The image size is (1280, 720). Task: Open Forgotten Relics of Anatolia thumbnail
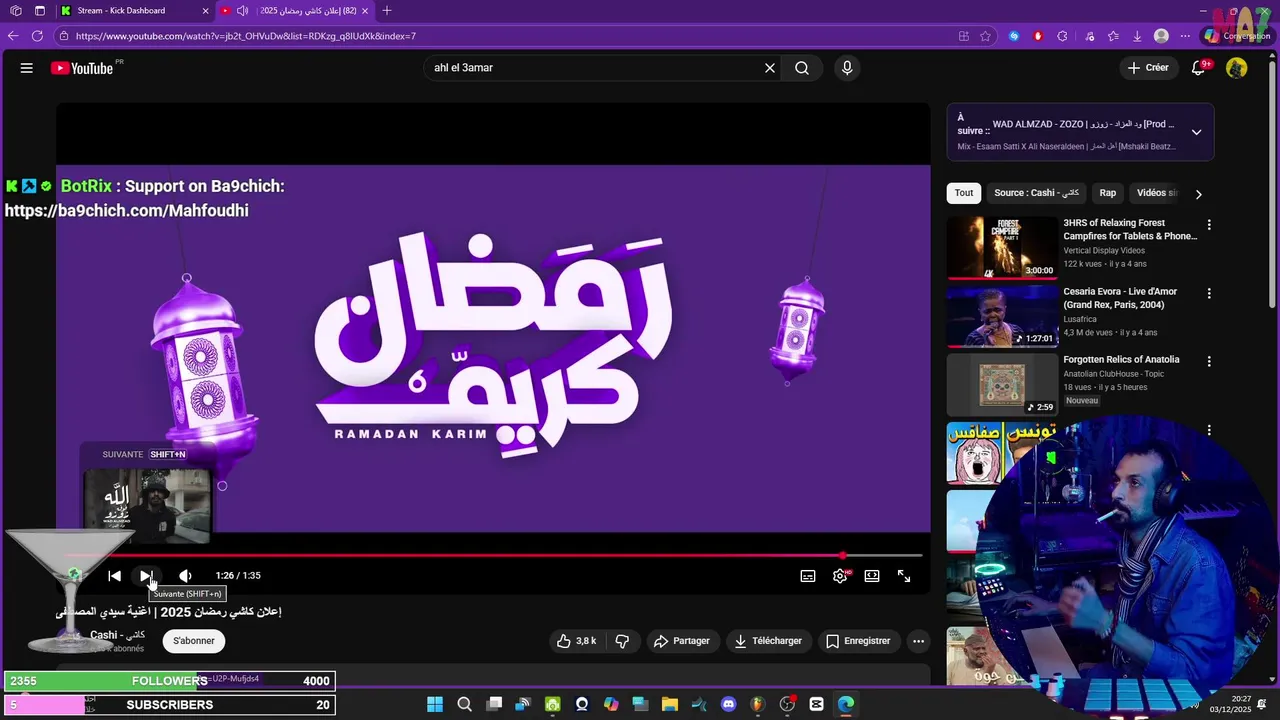(1002, 384)
